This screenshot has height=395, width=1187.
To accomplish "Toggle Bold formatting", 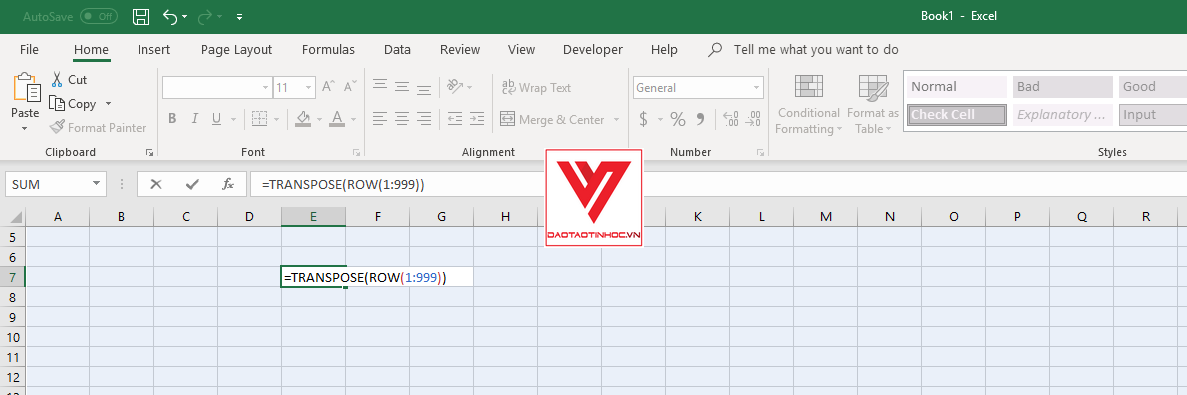I will click(x=172, y=119).
